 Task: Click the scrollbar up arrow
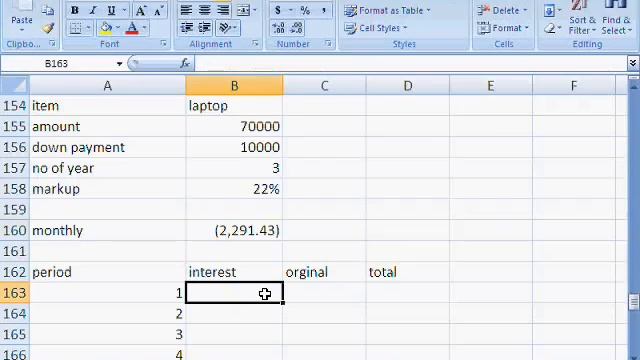[x=633, y=86]
